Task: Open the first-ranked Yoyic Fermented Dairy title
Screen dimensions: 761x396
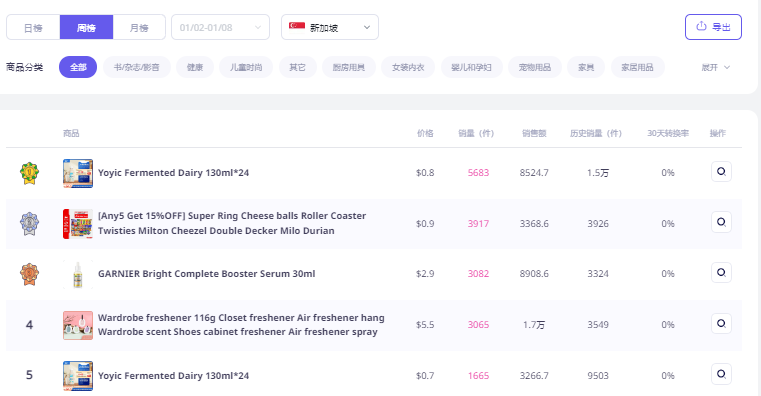Action: tap(173, 173)
